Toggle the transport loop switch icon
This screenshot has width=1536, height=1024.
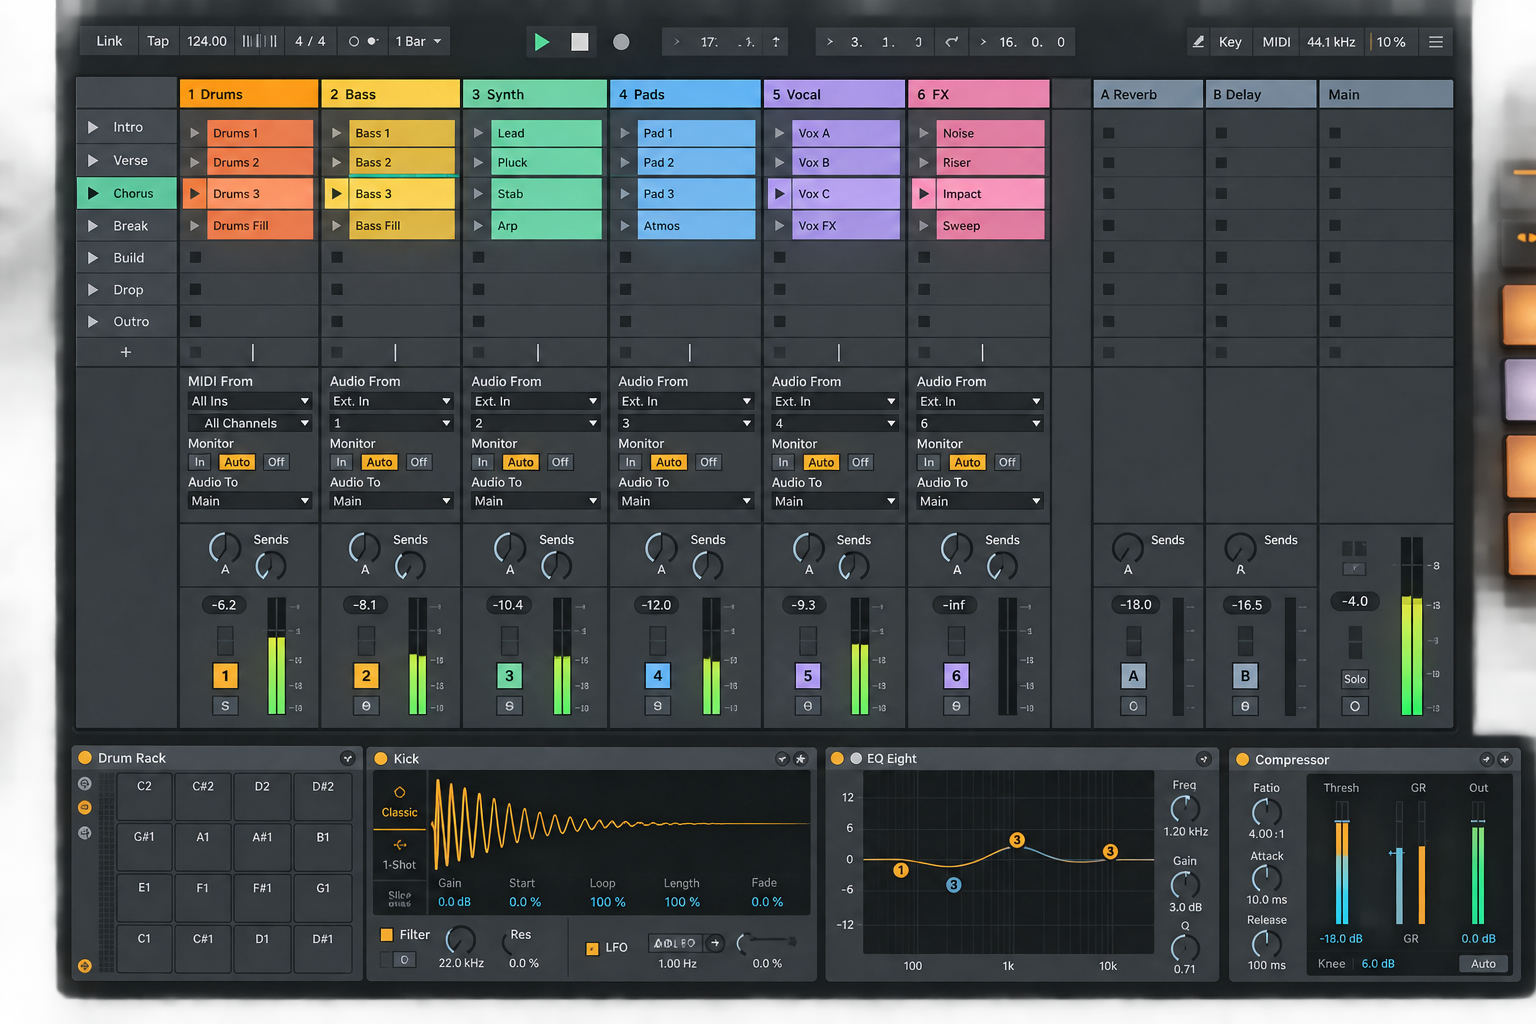(x=952, y=42)
